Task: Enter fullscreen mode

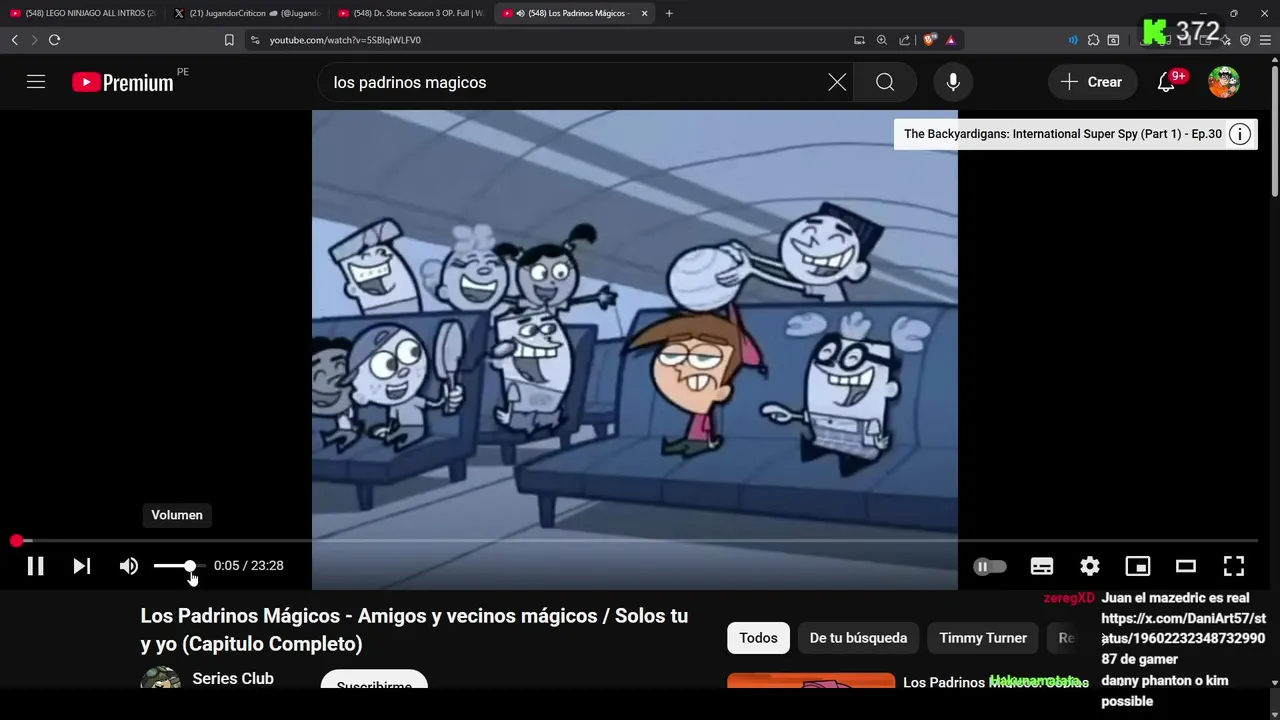Action: click(1234, 566)
